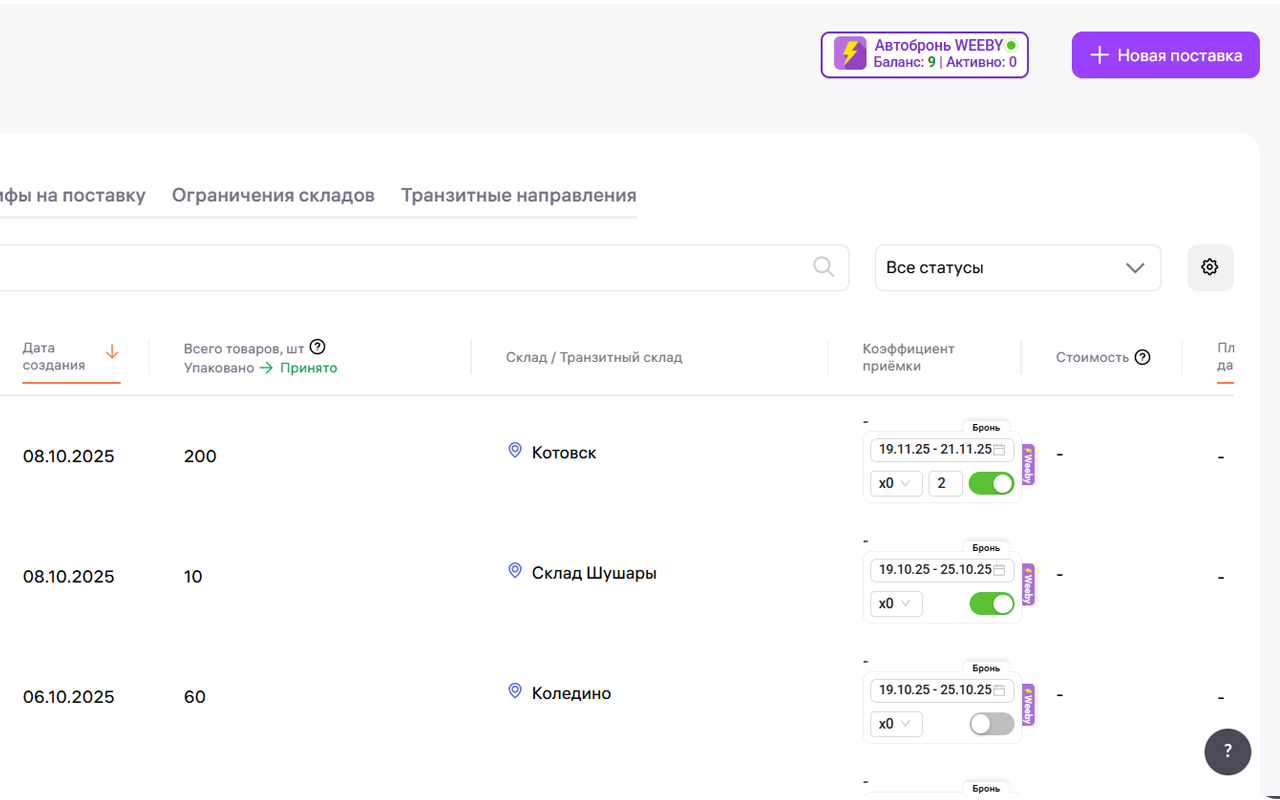1280x800 pixels.
Task: Click the orange sort arrow by Дата создания
Action: tap(112, 352)
